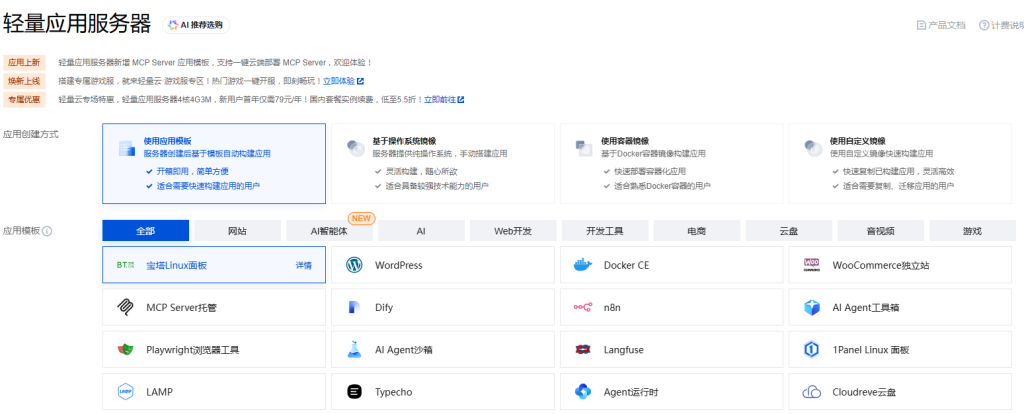Click the Dify logo icon
The height and width of the screenshot is (414, 1024).
354,307
